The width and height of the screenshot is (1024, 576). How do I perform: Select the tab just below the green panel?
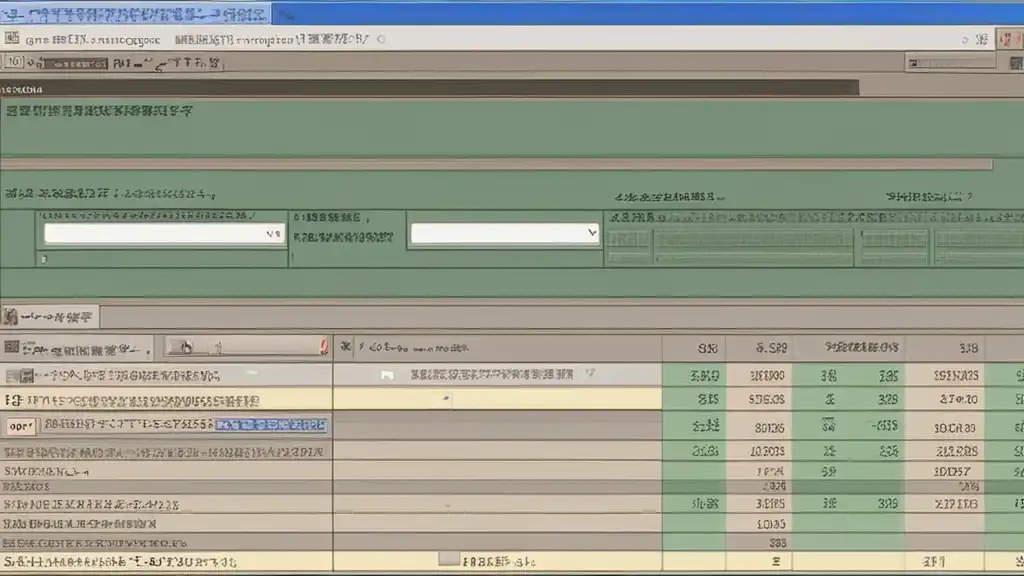(50, 317)
